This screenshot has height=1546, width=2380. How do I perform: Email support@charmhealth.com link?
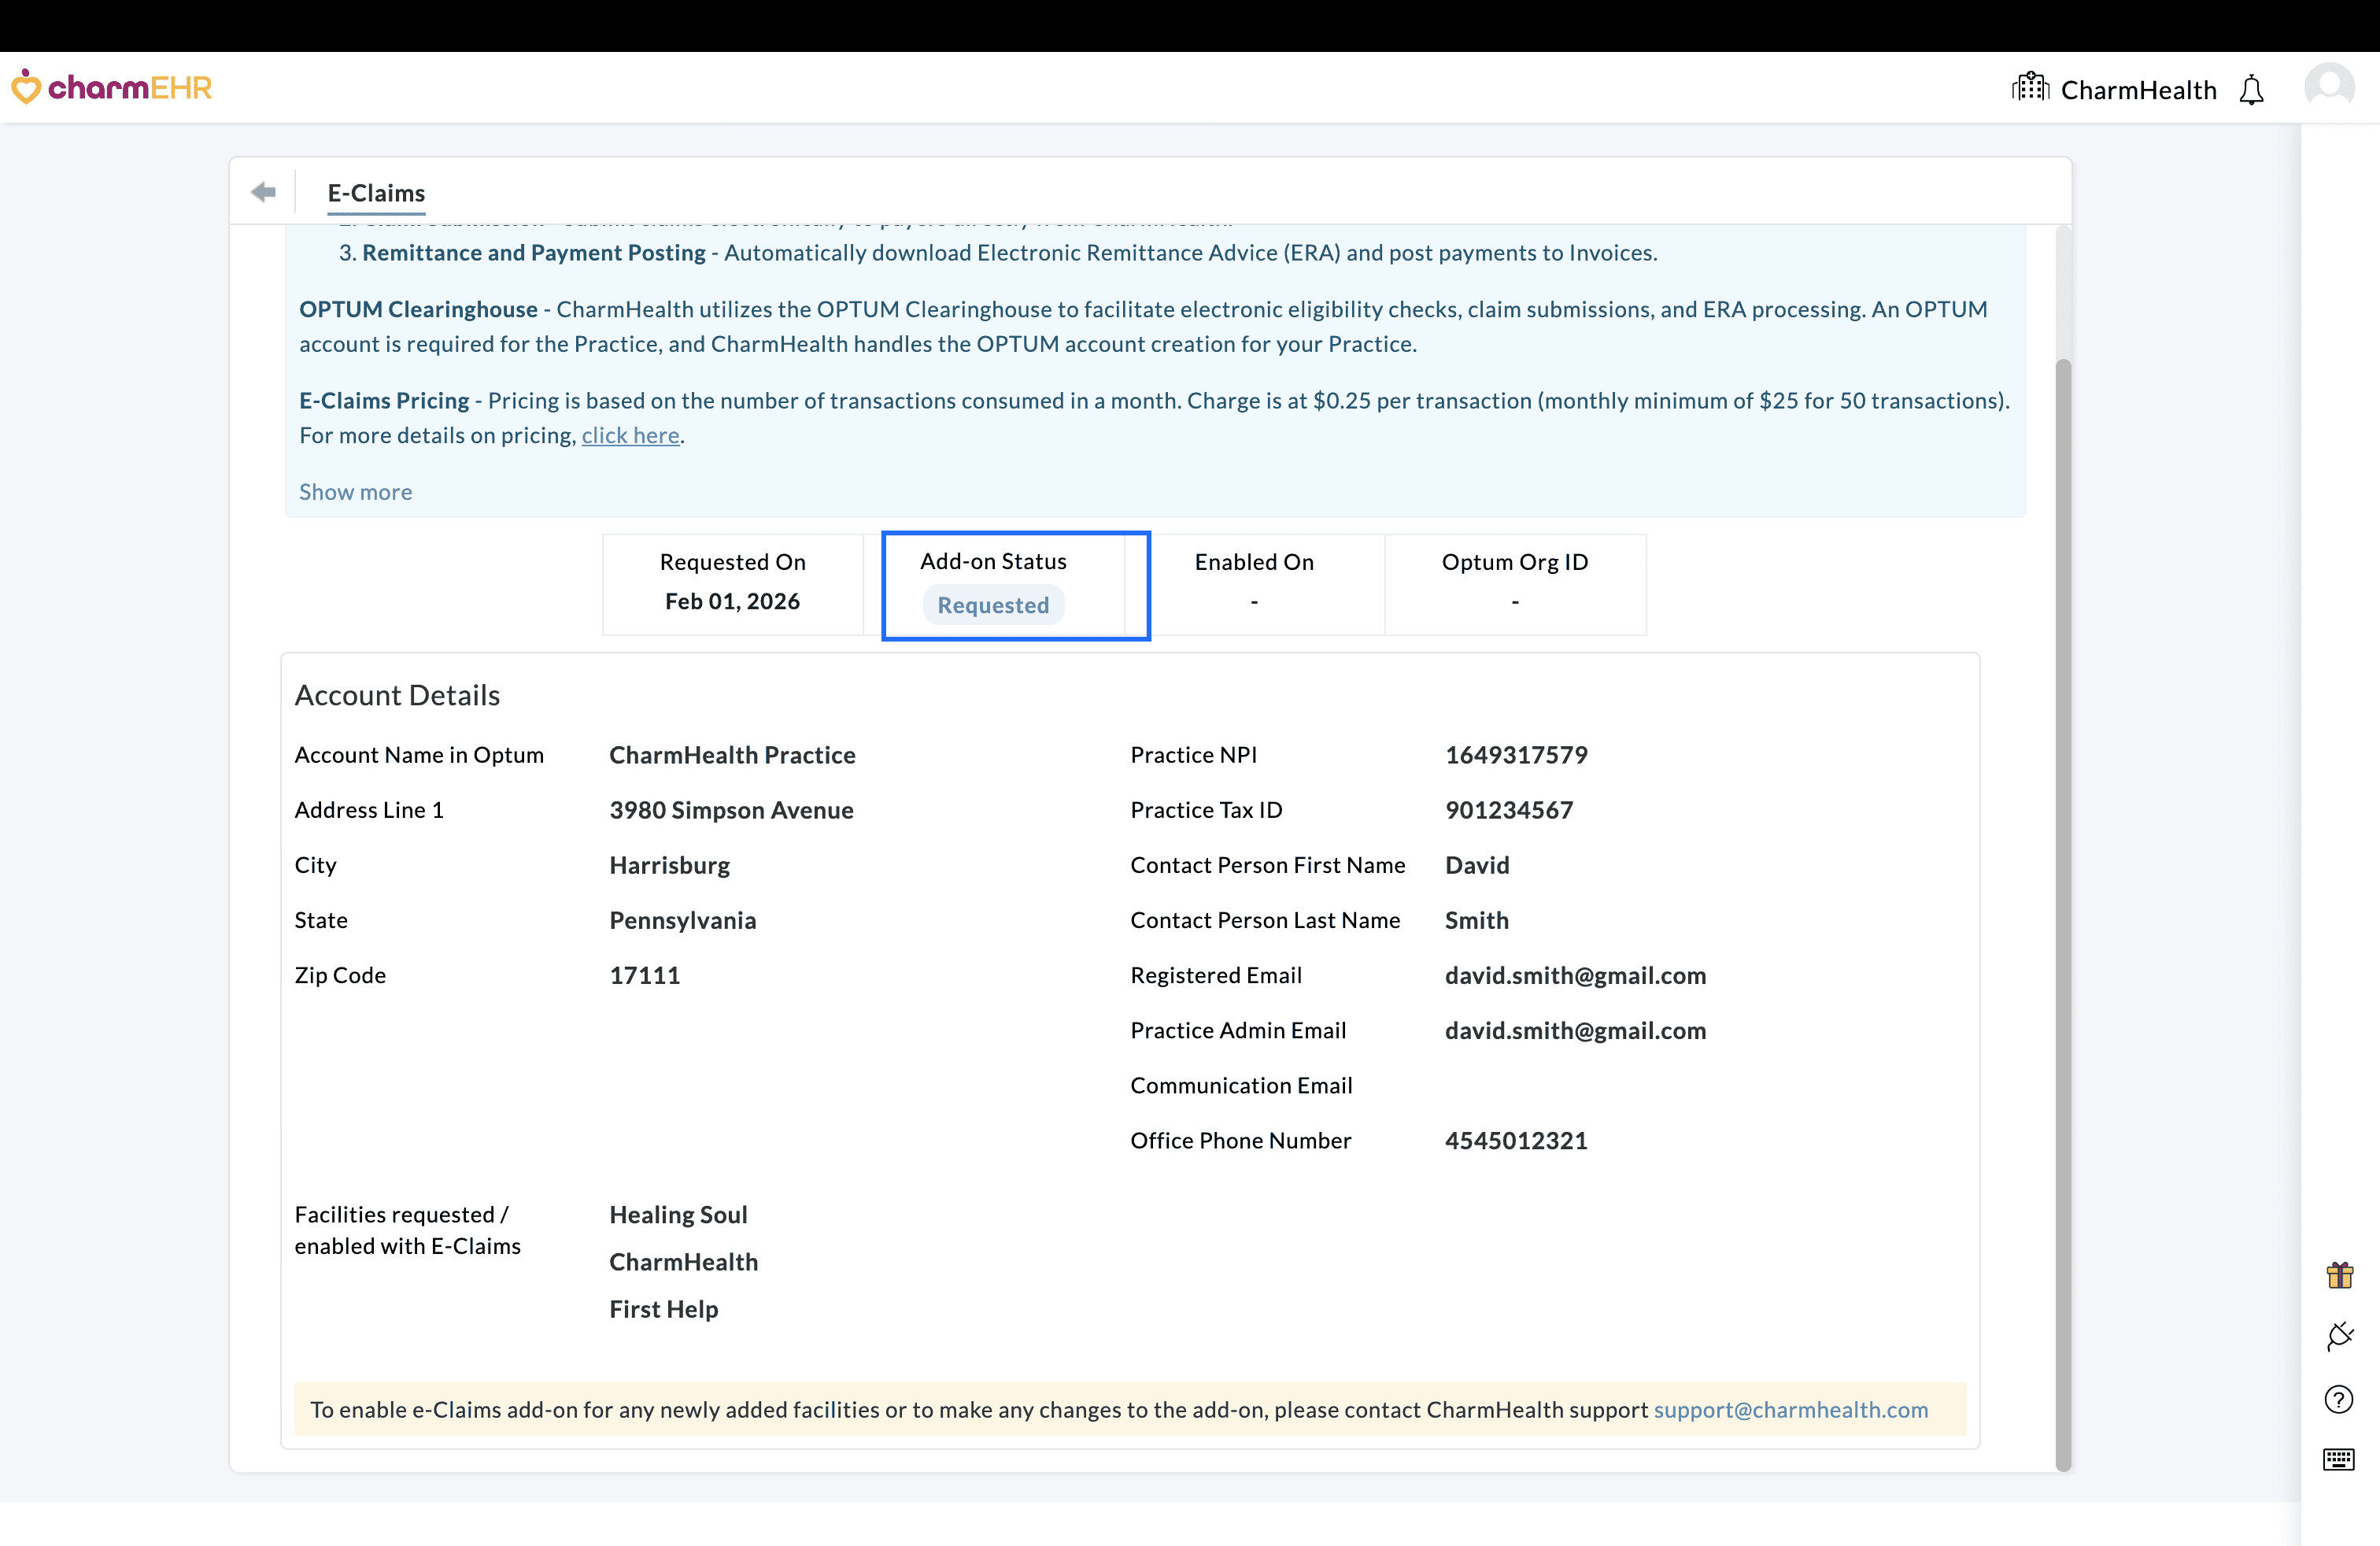click(1790, 1409)
